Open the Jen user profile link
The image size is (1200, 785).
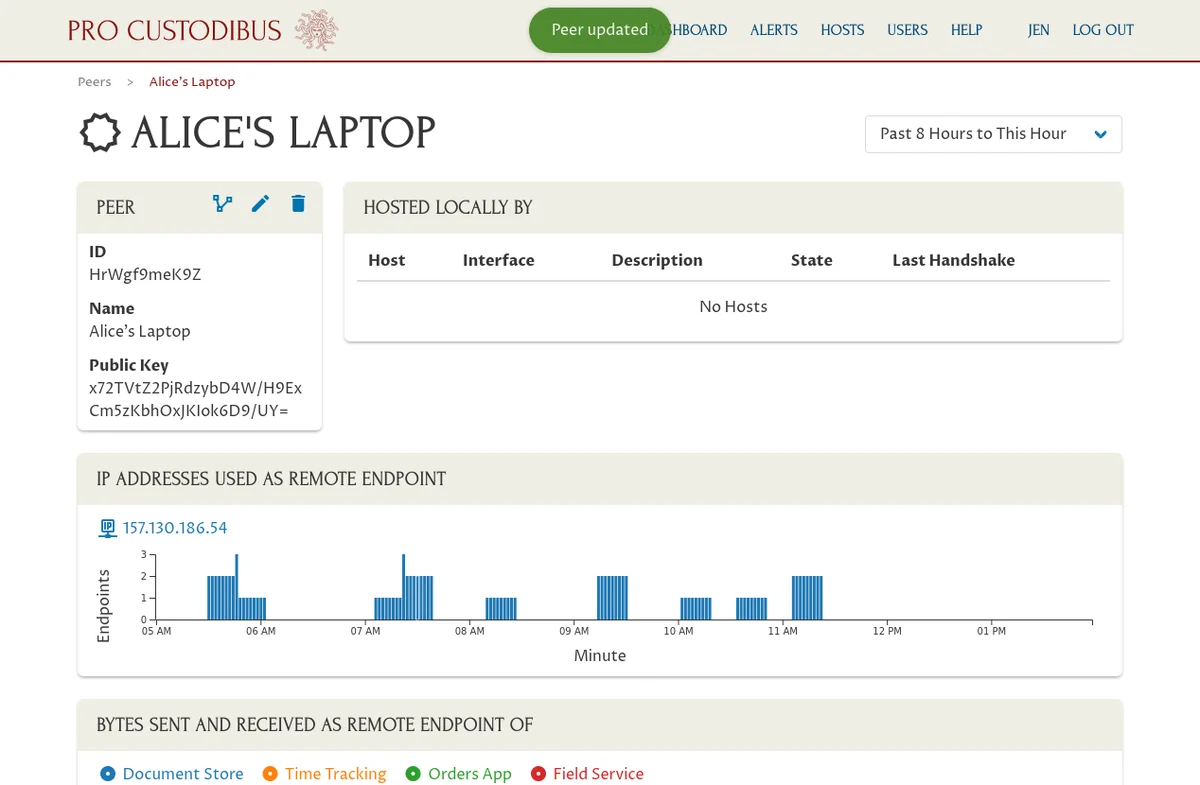(x=1038, y=30)
